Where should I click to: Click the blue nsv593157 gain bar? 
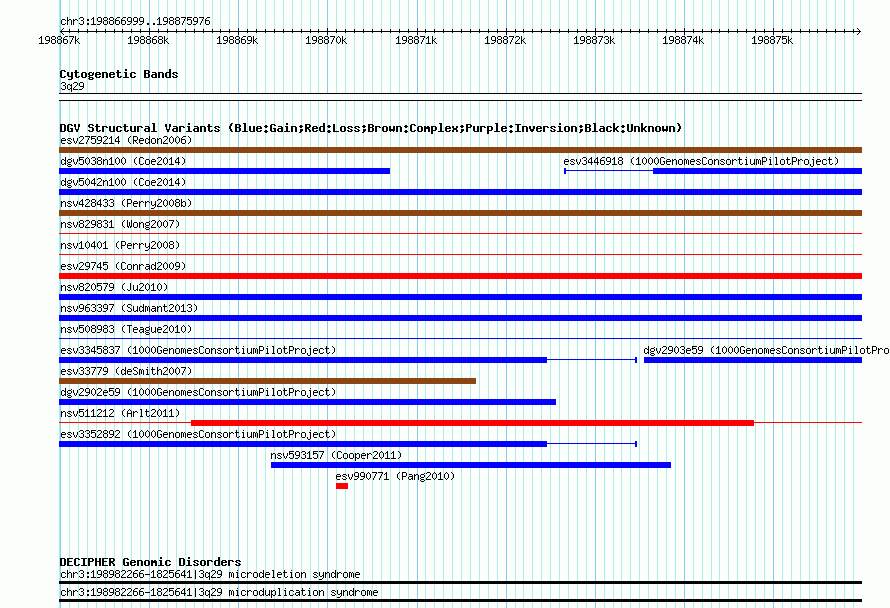471,465
